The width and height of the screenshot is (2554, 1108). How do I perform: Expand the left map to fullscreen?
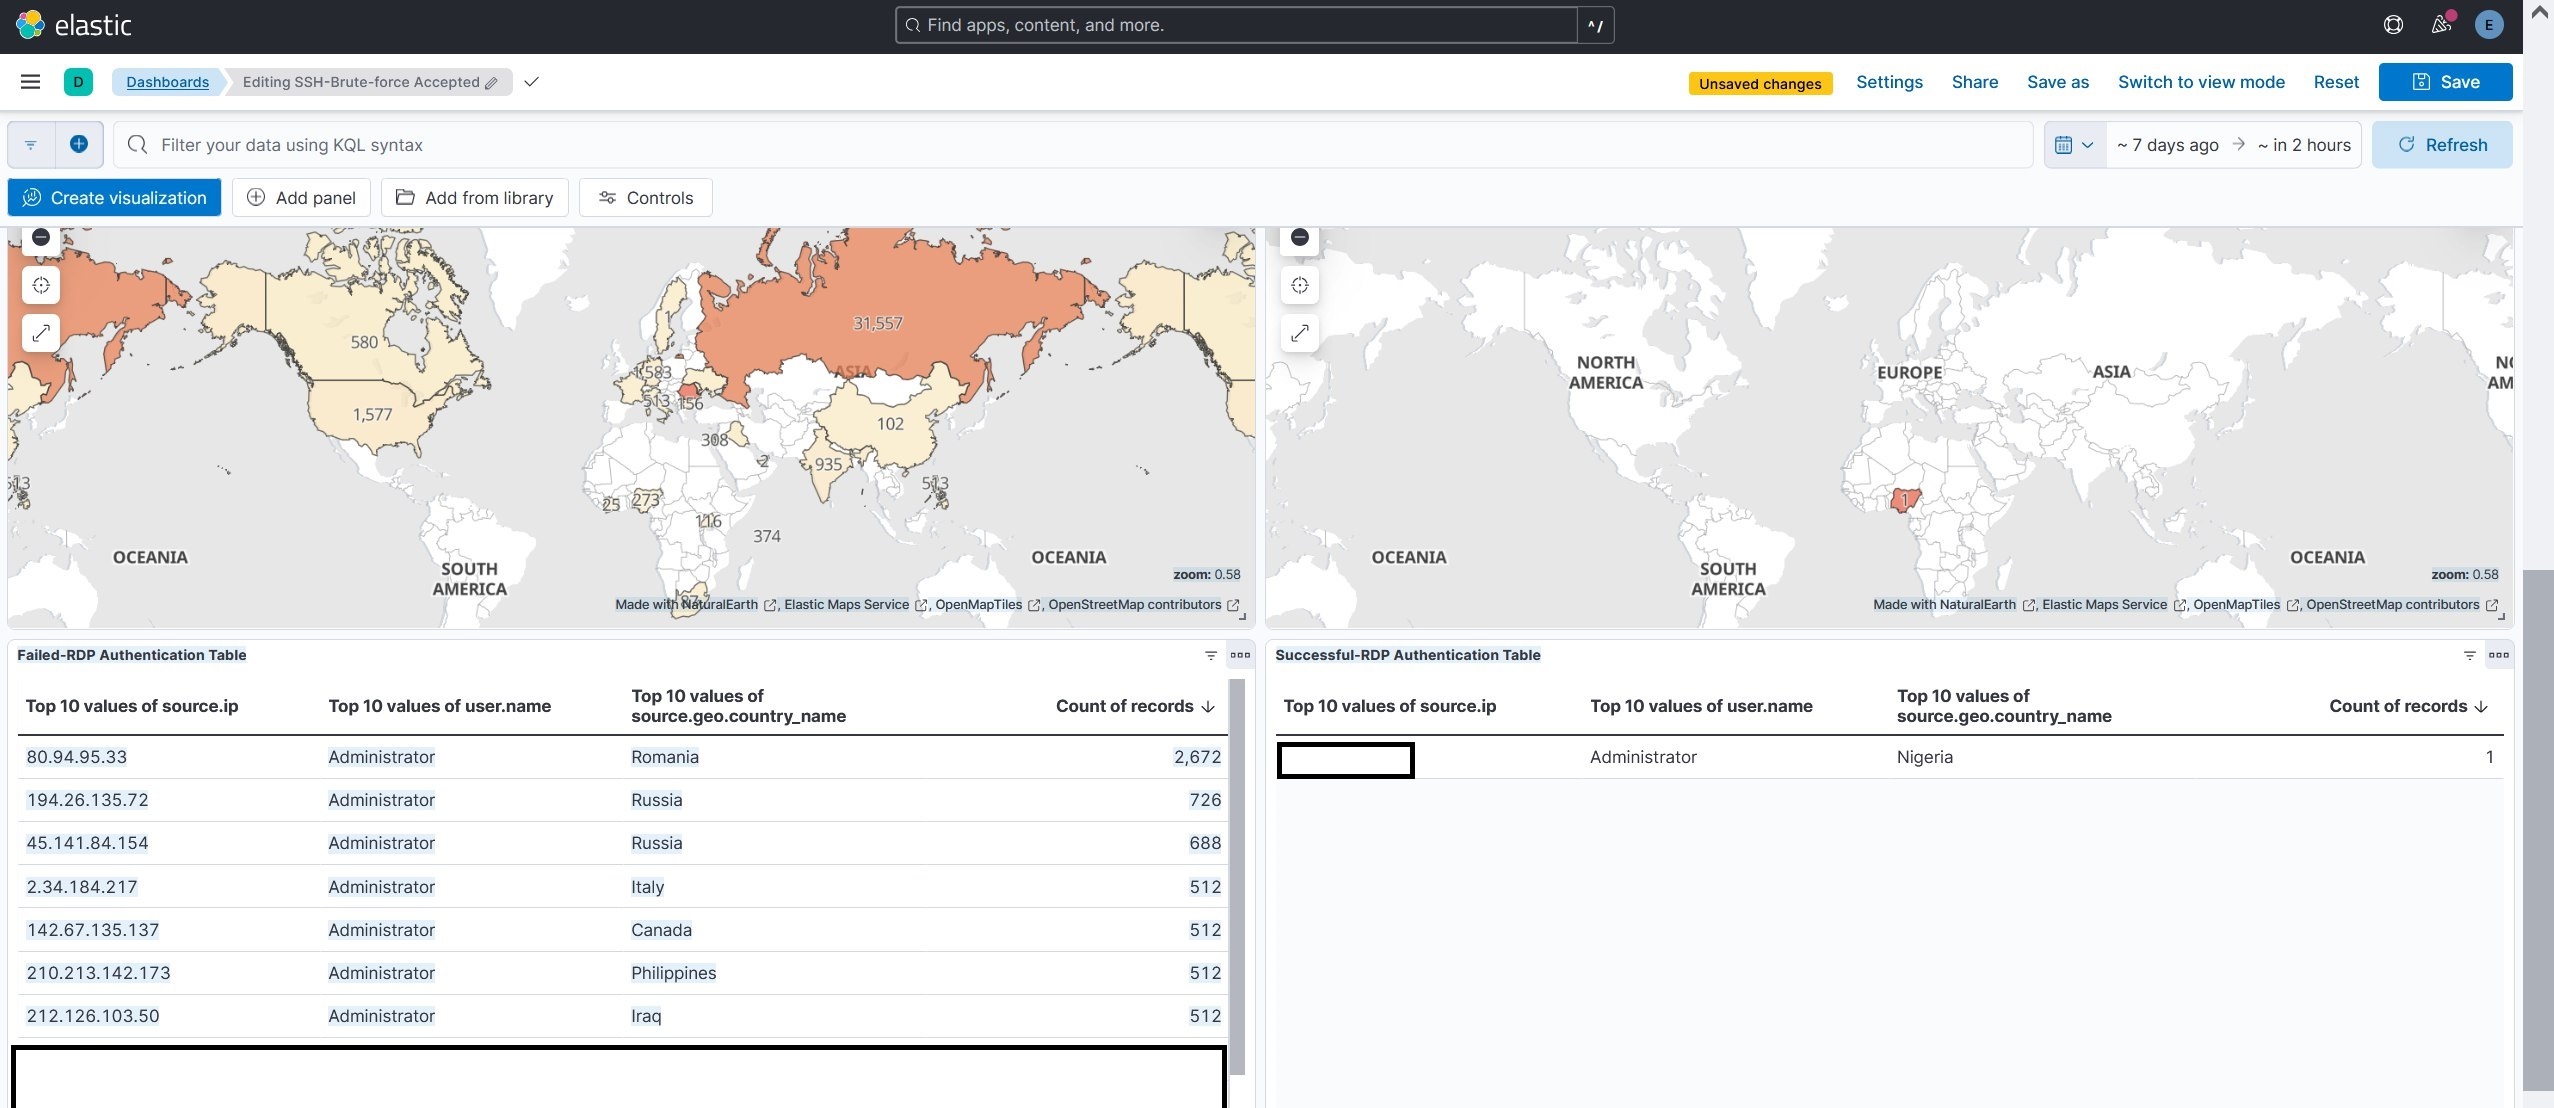41,333
